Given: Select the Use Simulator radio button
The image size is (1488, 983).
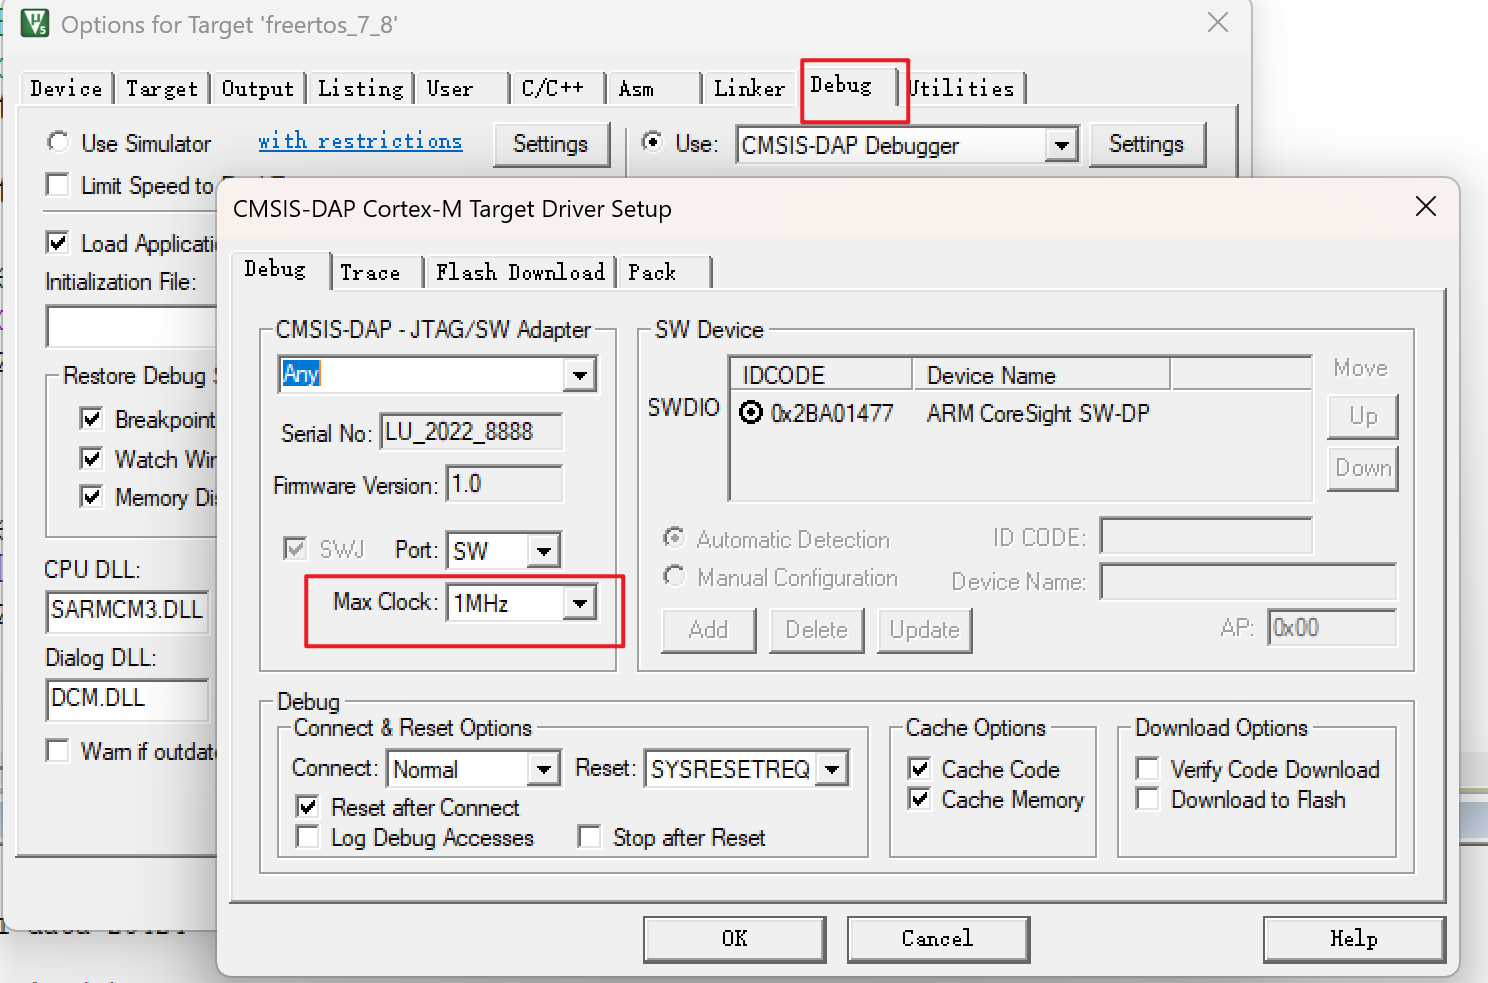Looking at the screenshot, I should (x=58, y=142).
